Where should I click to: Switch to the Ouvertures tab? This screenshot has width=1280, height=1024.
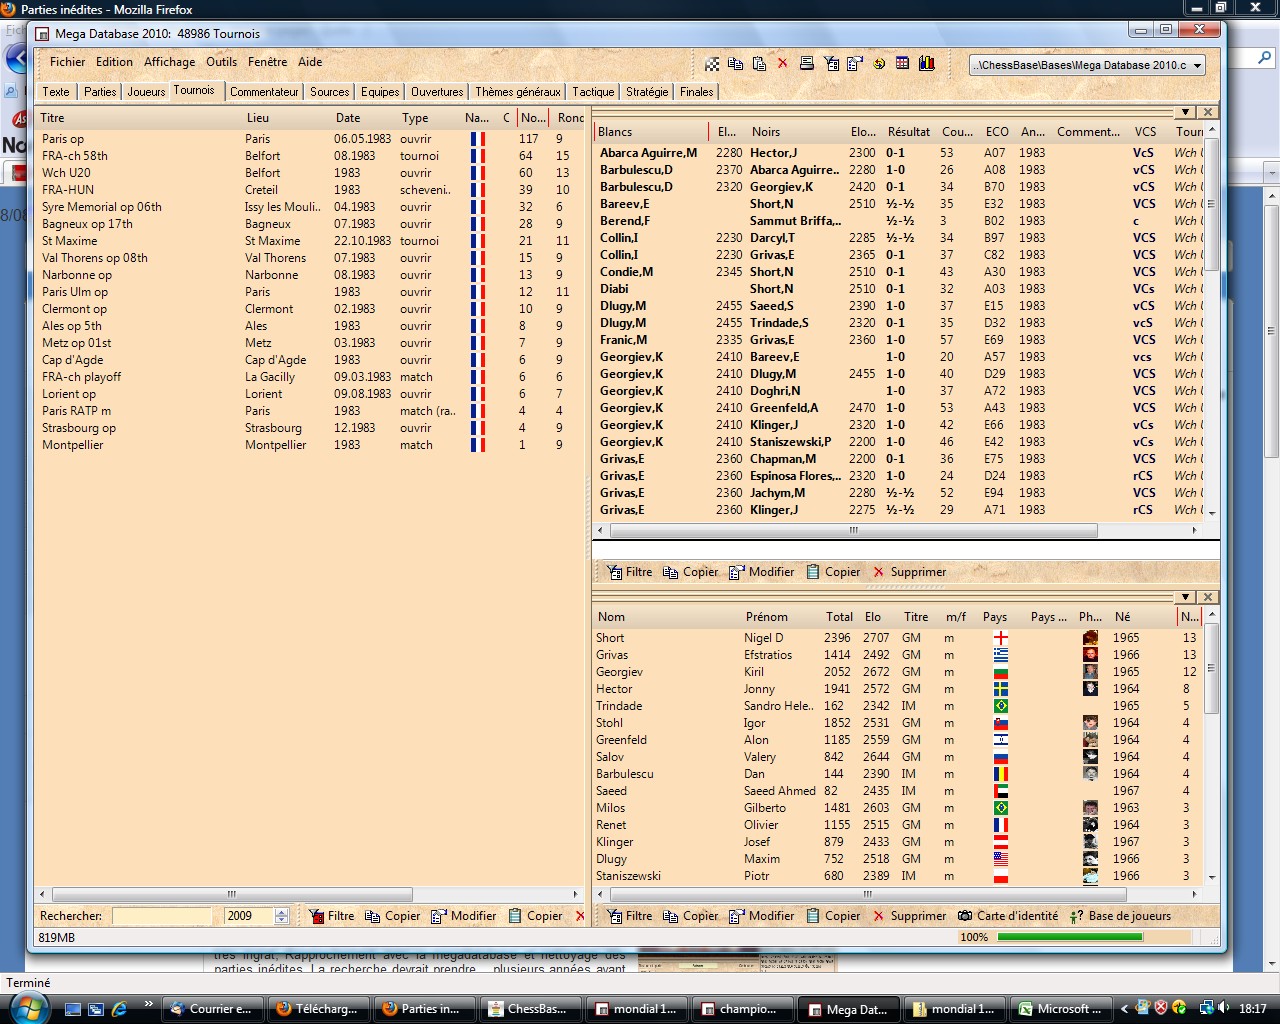[x=437, y=92]
